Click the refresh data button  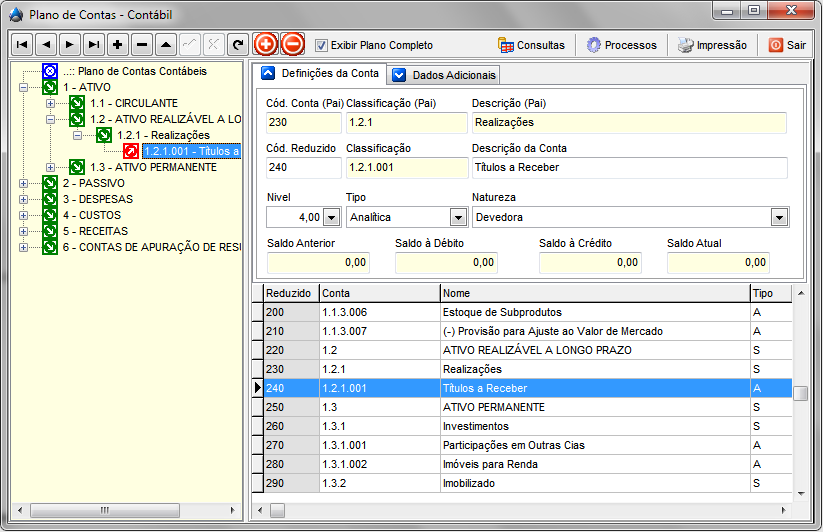[238, 45]
